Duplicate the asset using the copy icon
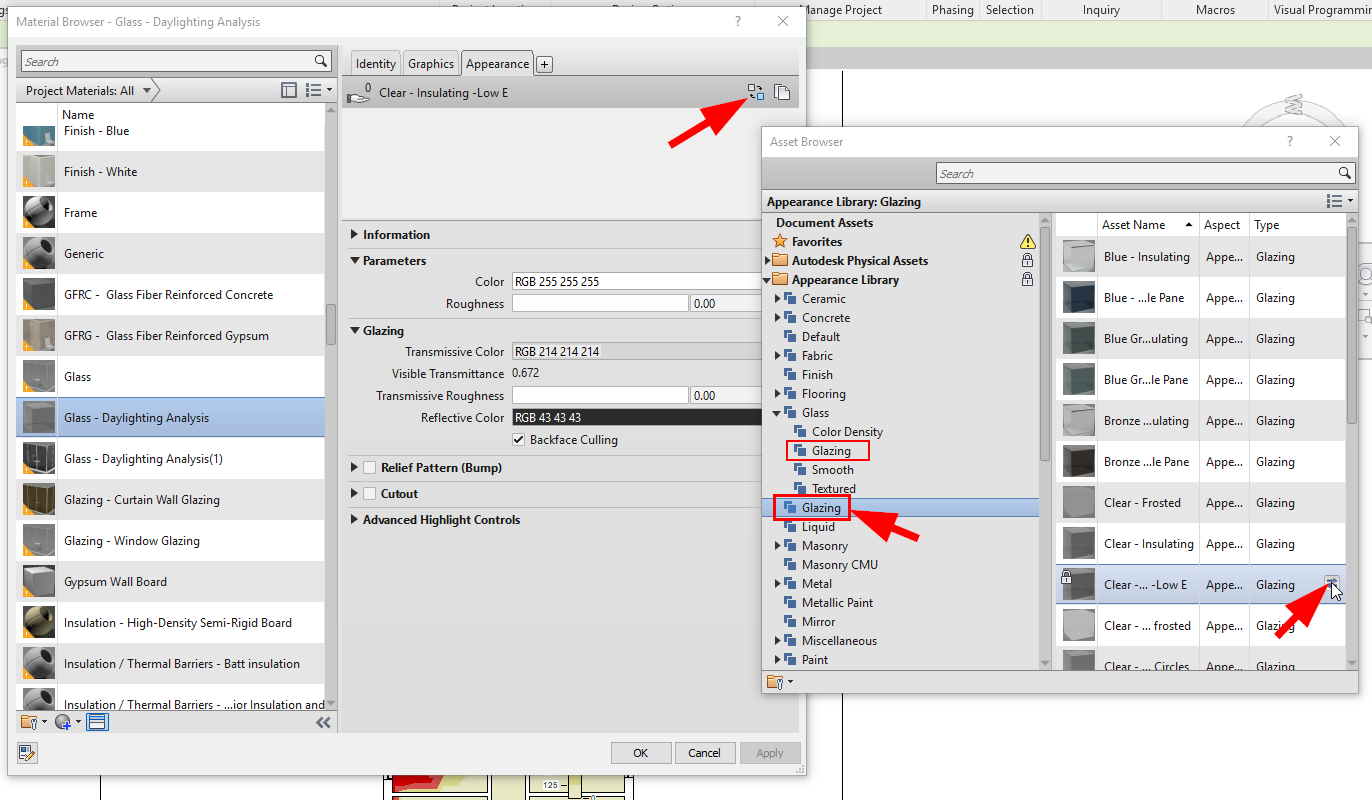1372x800 pixels. pos(783,91)
